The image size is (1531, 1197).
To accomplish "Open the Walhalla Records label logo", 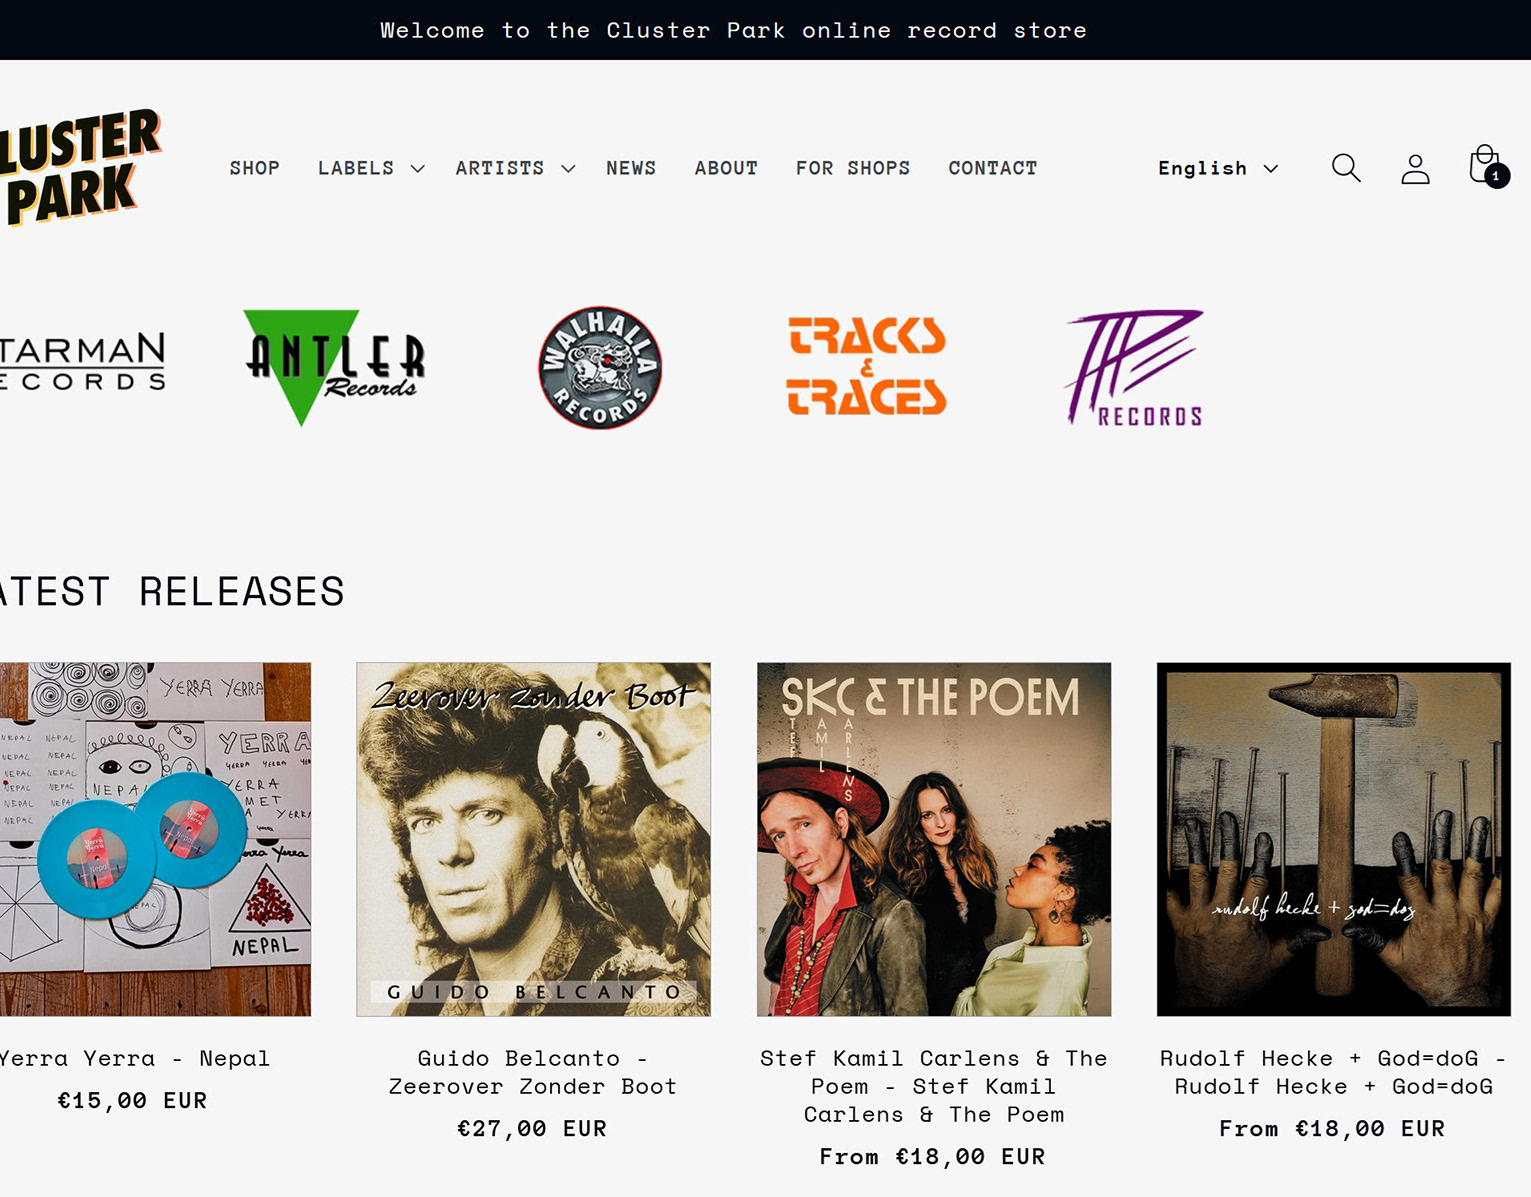I will coord(600,368).
